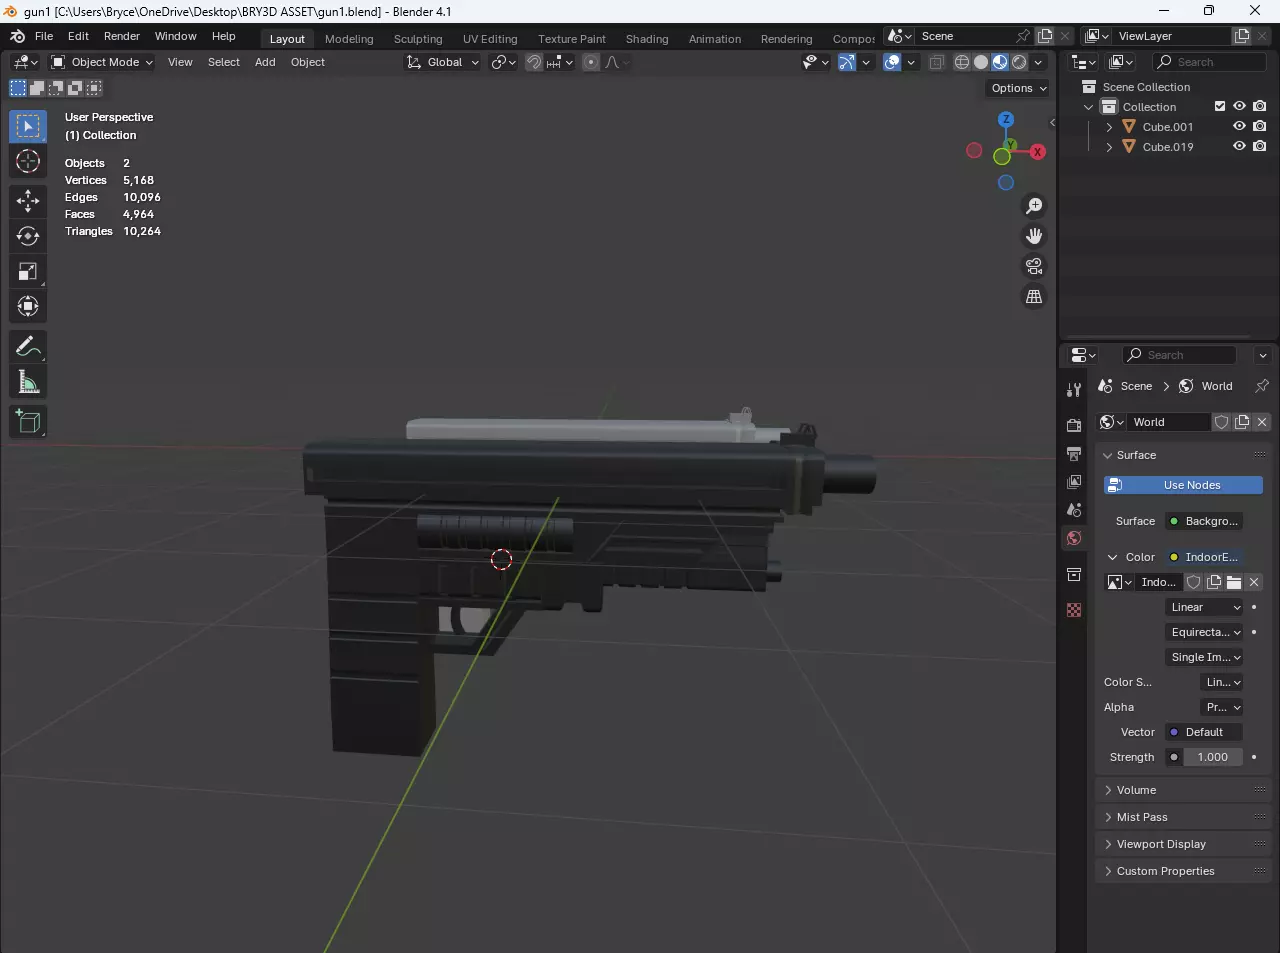This screenshot has width=1280, height=953.
Task: Toggle X-ray display
Action: click(937, 62)
